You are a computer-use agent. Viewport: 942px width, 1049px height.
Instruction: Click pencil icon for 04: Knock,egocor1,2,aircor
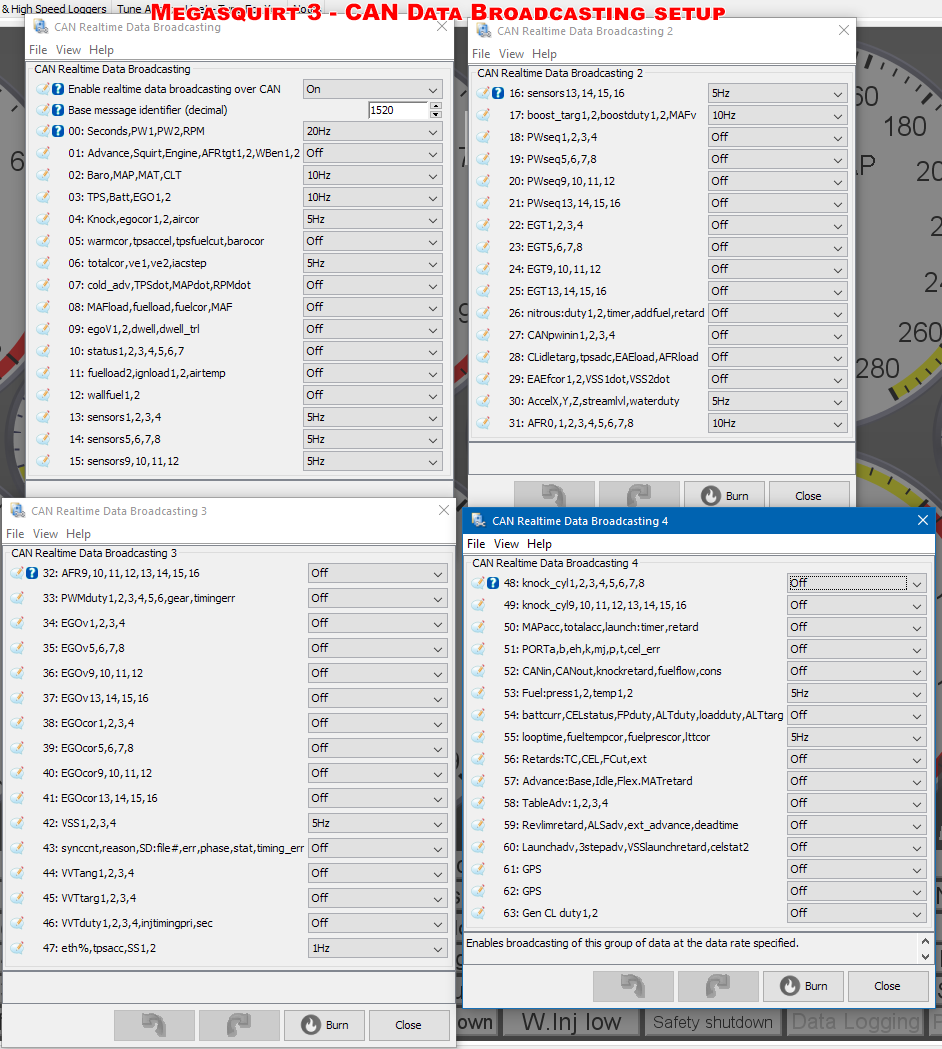point(43,219)
